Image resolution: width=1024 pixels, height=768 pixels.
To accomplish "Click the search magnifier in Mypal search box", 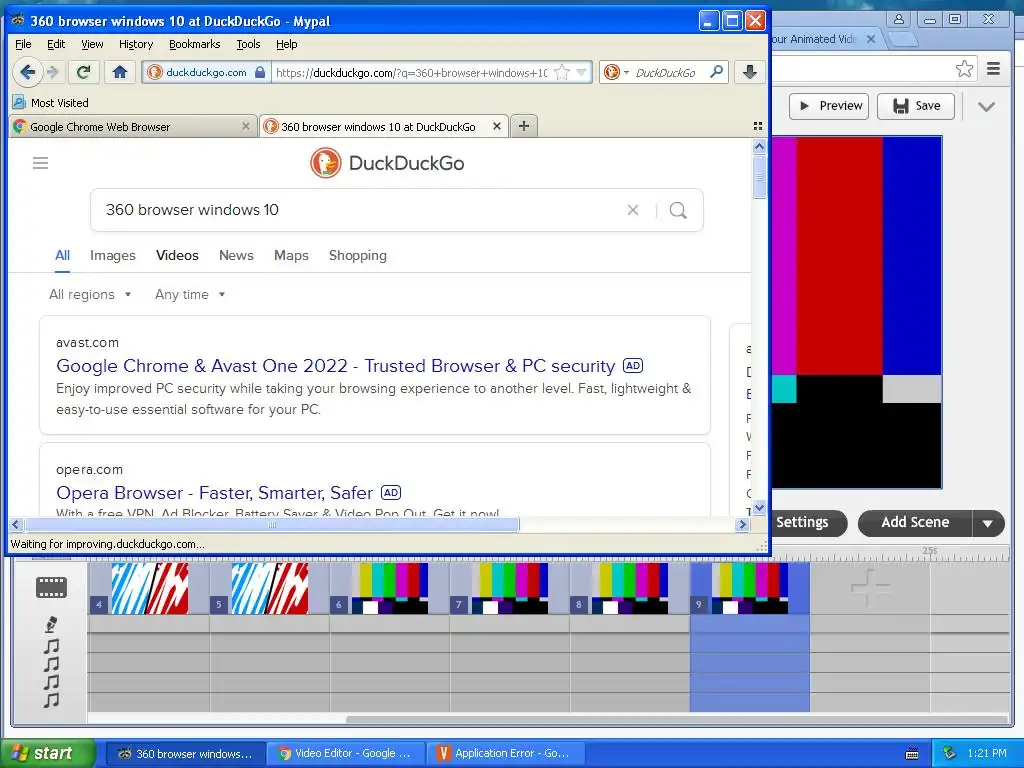I will pyautogui.click(x=716, y=72).
